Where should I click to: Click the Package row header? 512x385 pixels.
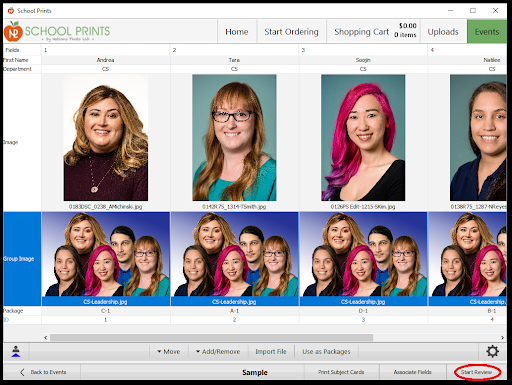click(x=22, y=311)
